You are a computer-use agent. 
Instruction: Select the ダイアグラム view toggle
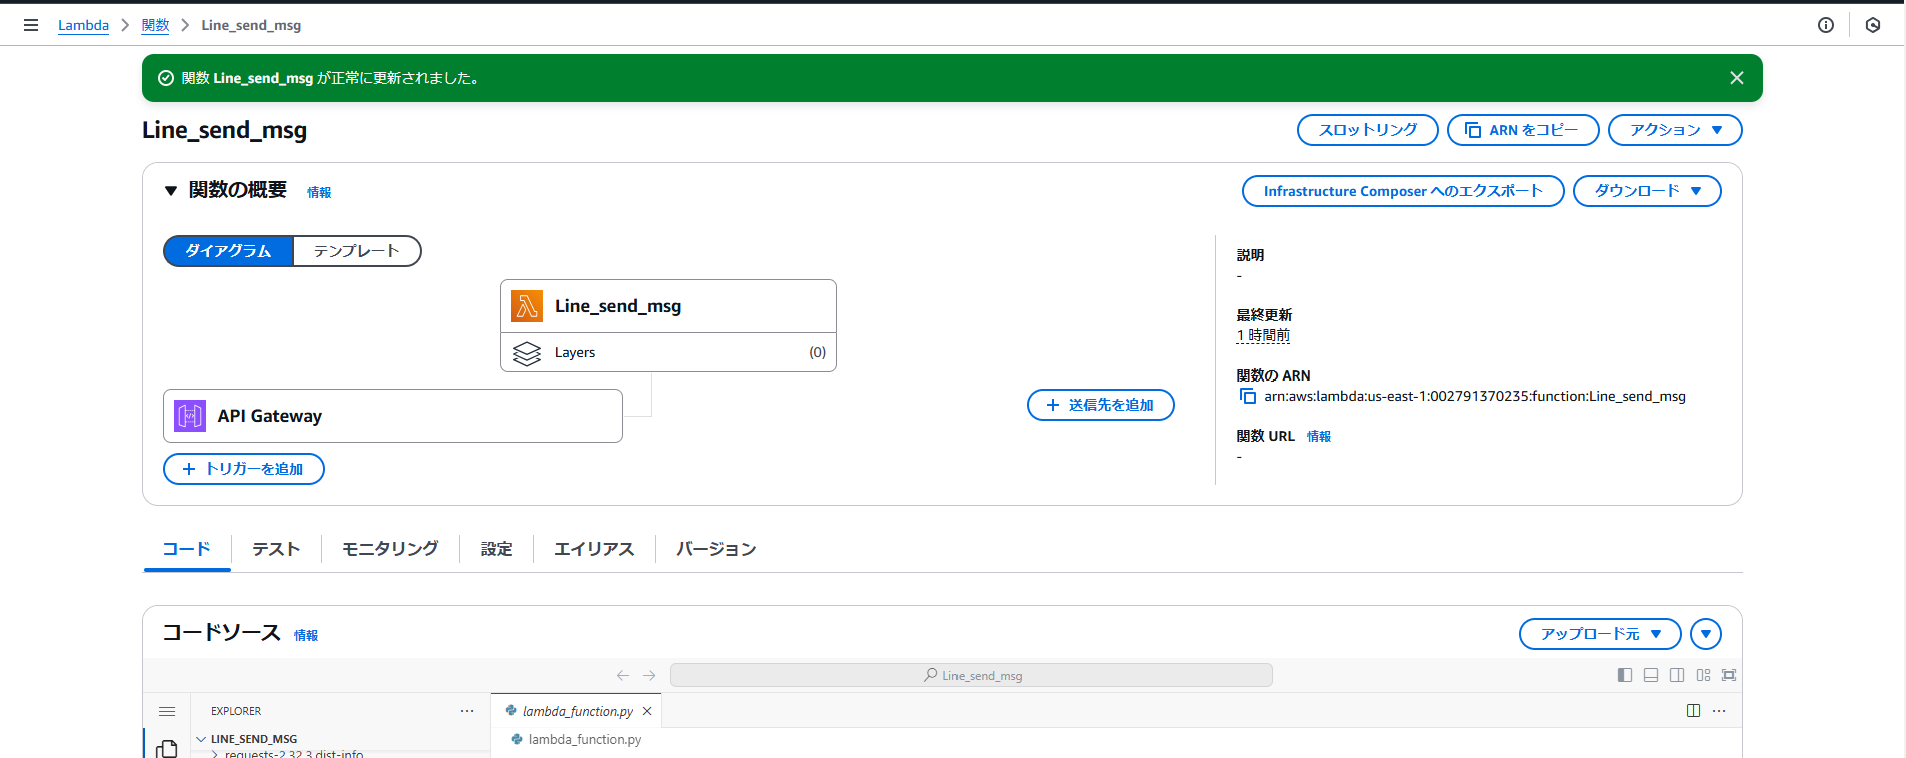click(228, 251)
